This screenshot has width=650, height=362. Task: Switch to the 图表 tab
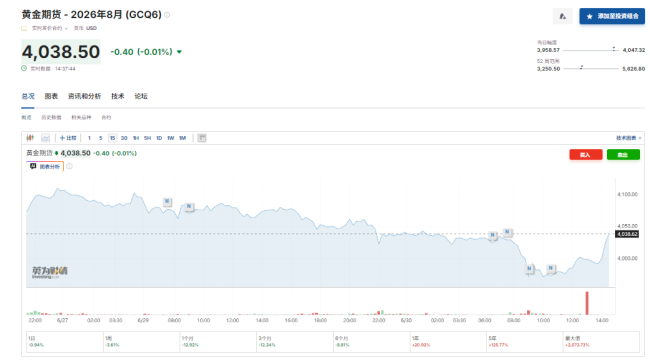[x=51, y=96]
